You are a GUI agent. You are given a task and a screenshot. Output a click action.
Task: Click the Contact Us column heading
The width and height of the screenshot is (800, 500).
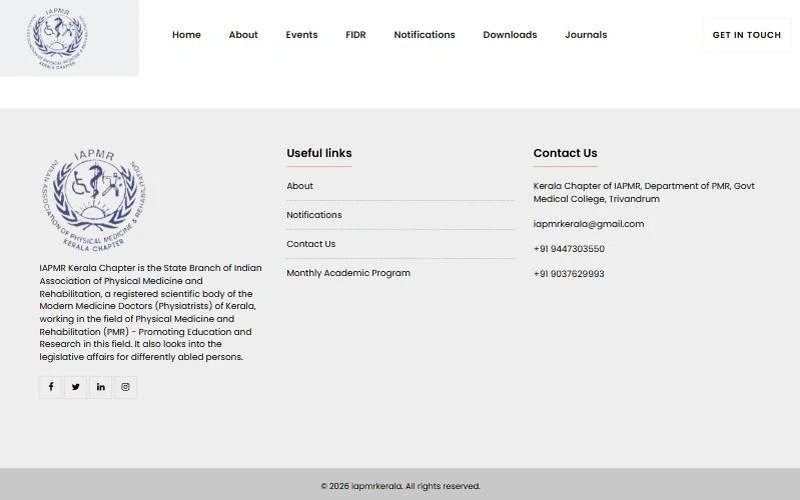565,153
